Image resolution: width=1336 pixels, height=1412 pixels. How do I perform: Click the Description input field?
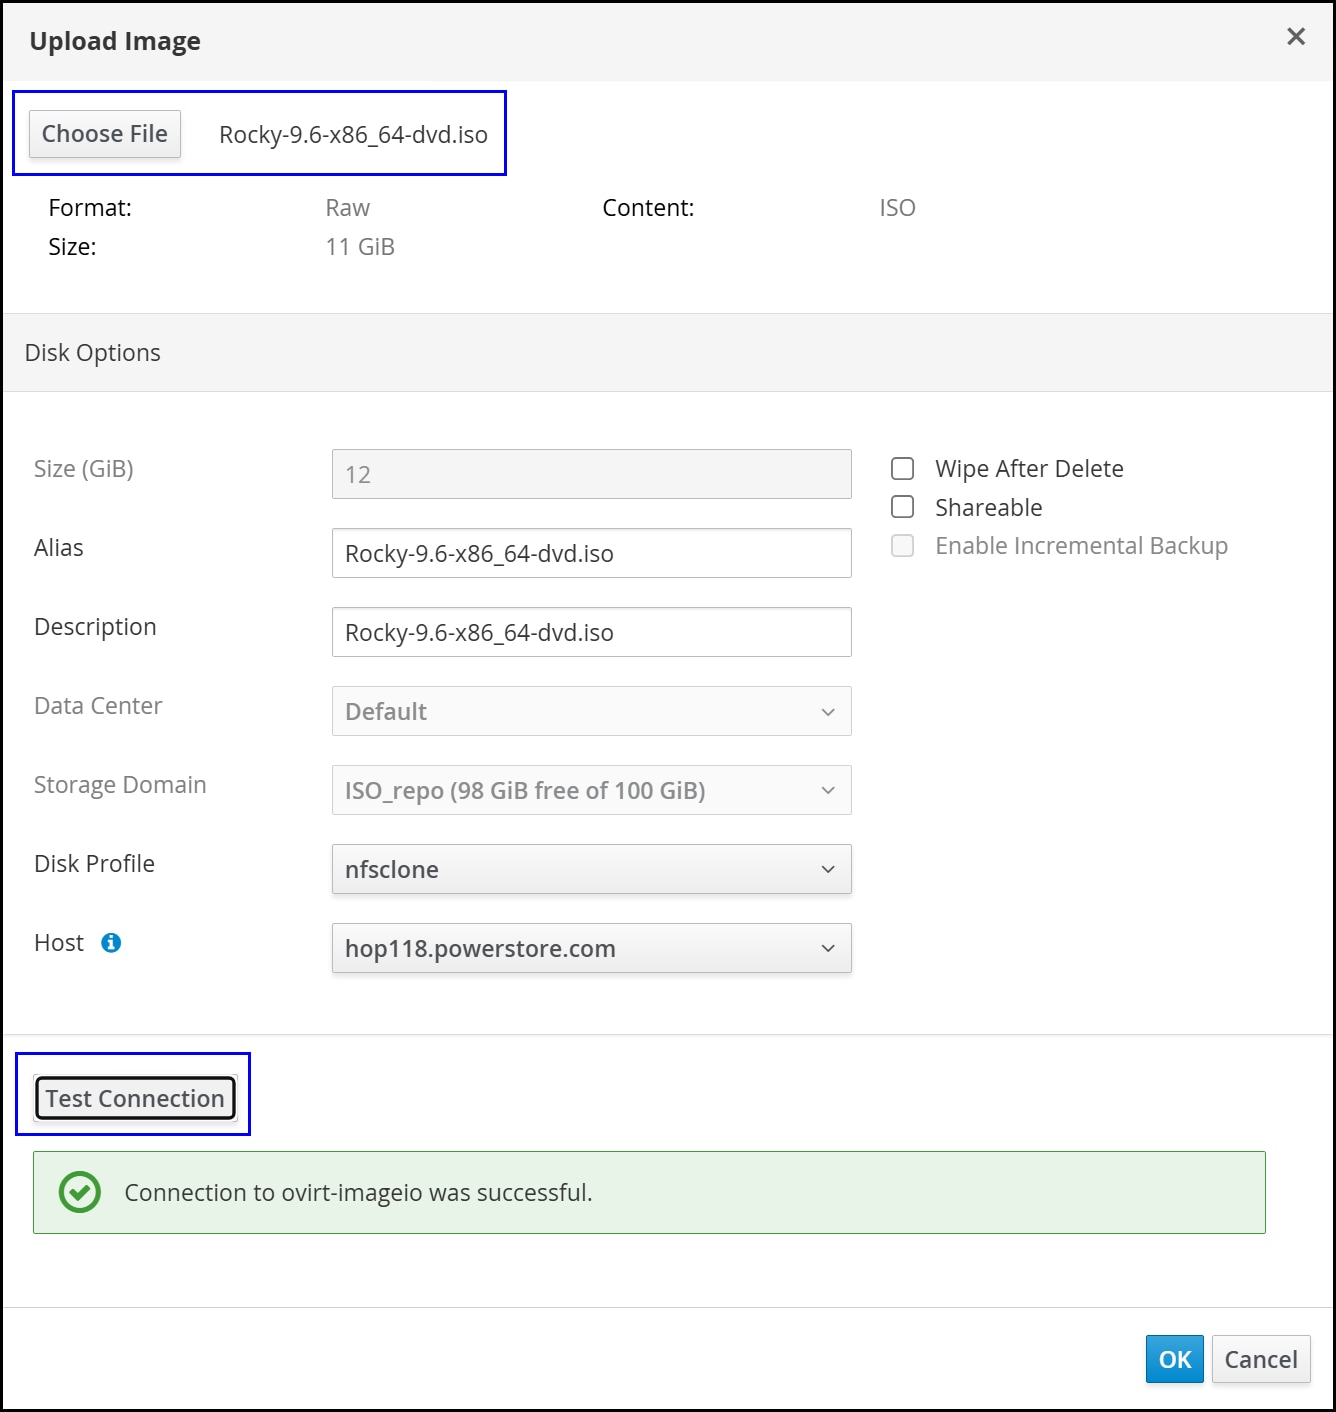(592, 632)
